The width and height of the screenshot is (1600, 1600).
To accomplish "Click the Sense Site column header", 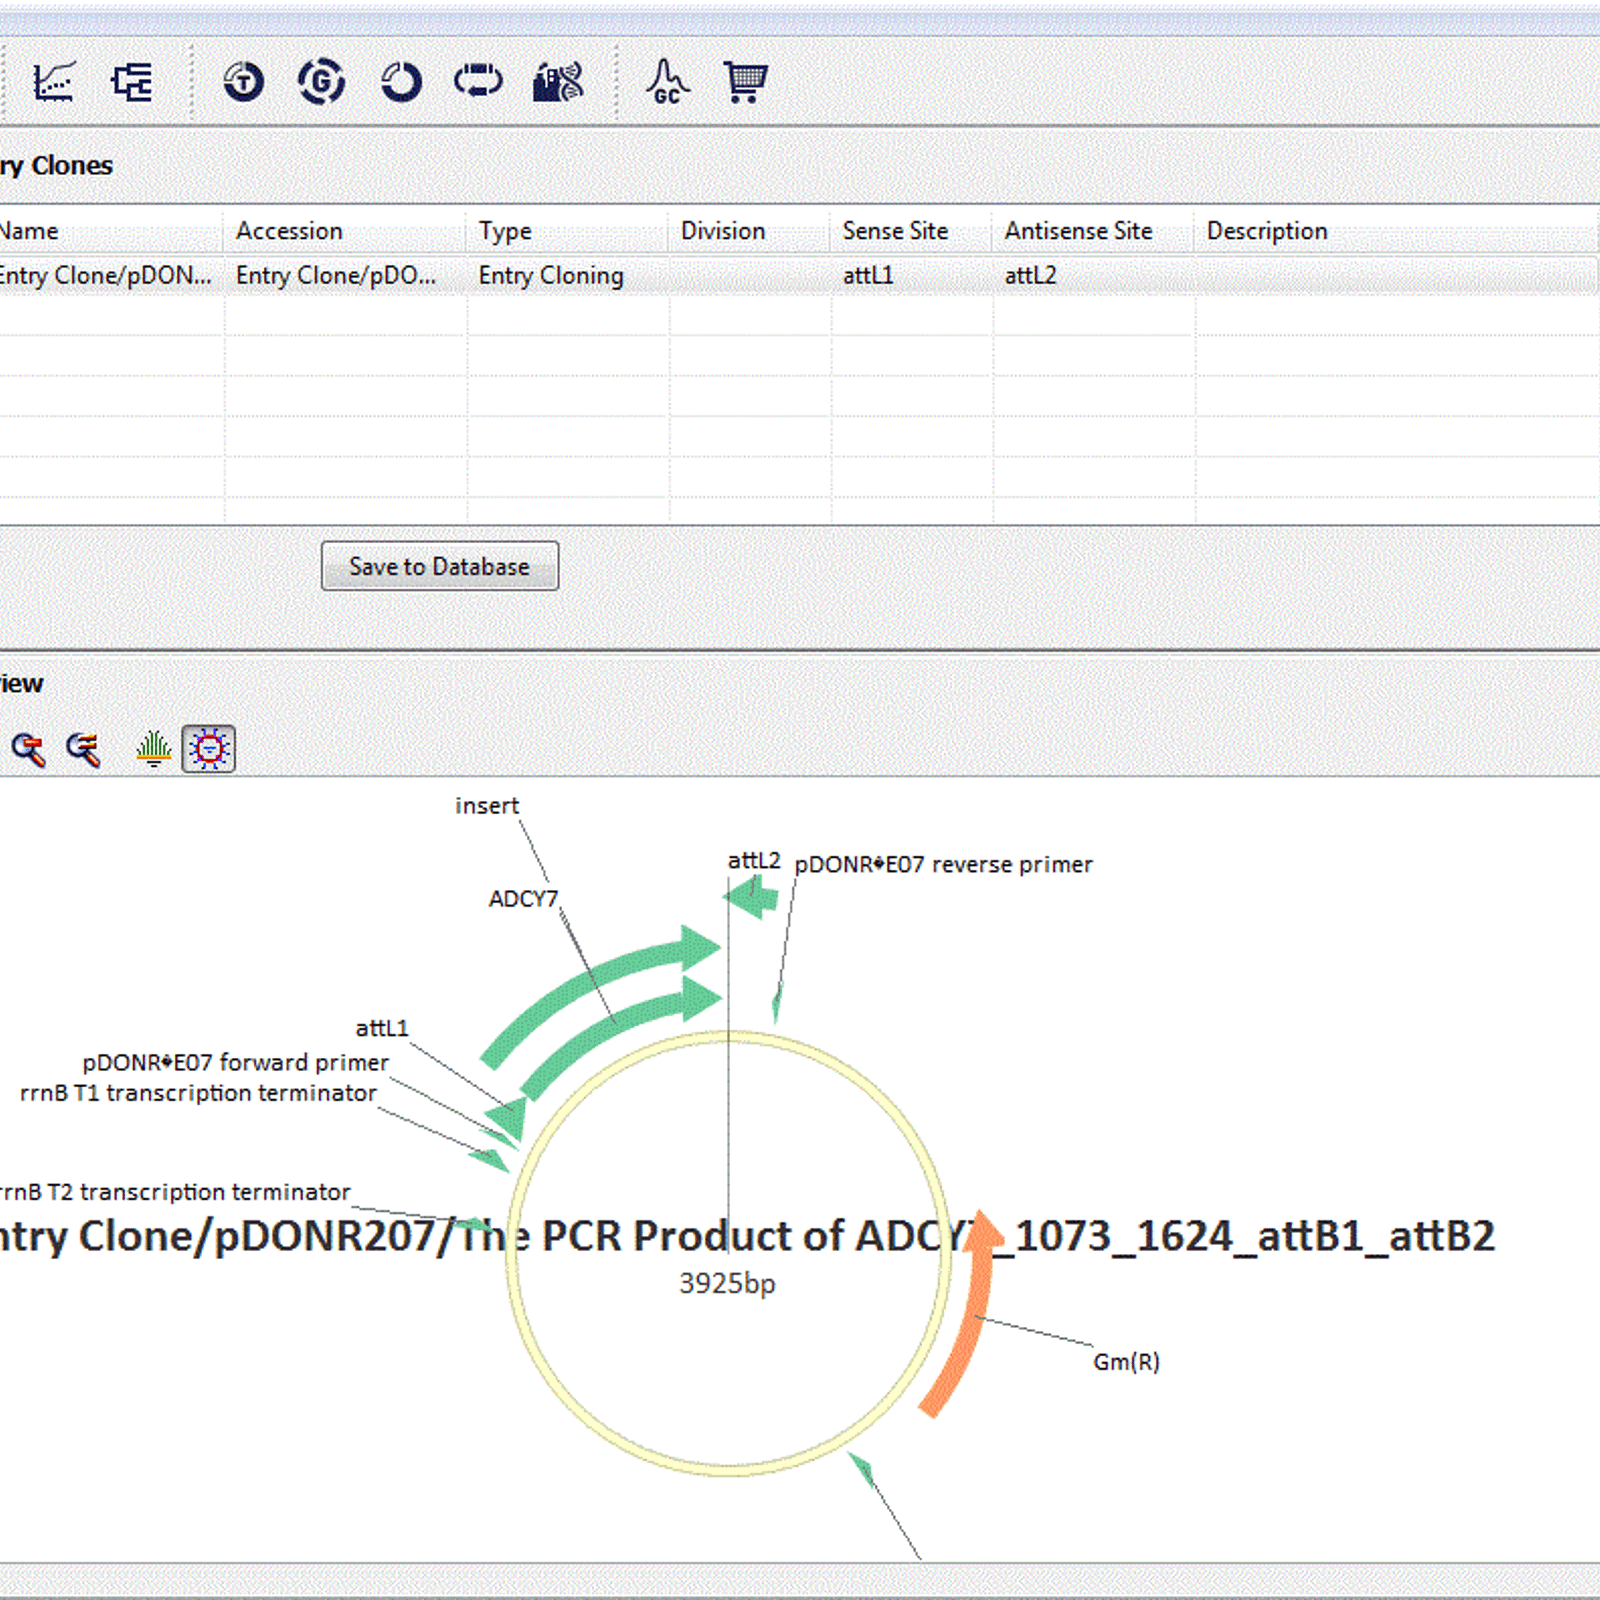I will coord(911,231).
